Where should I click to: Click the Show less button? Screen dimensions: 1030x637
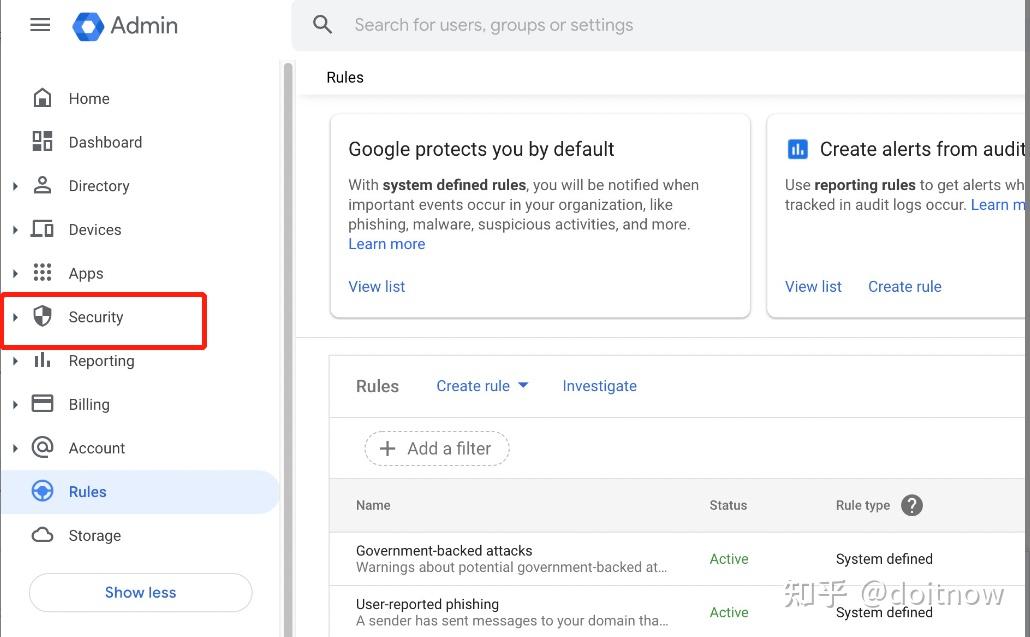[140, 592]
